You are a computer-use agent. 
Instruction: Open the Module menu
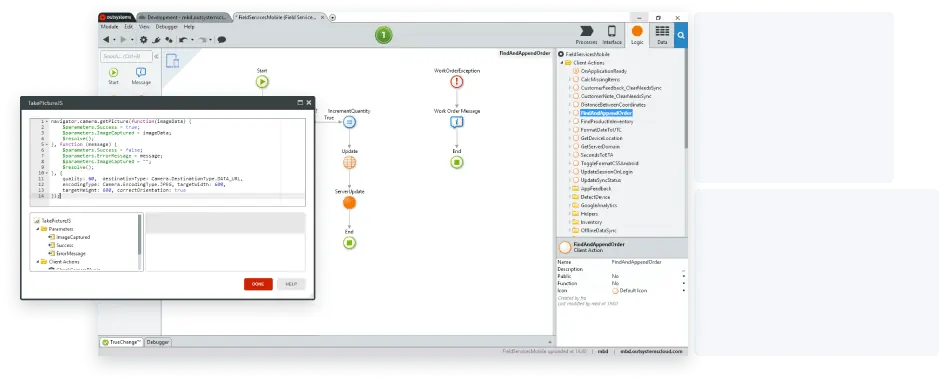pyautogui.click(x=110, y=27)
